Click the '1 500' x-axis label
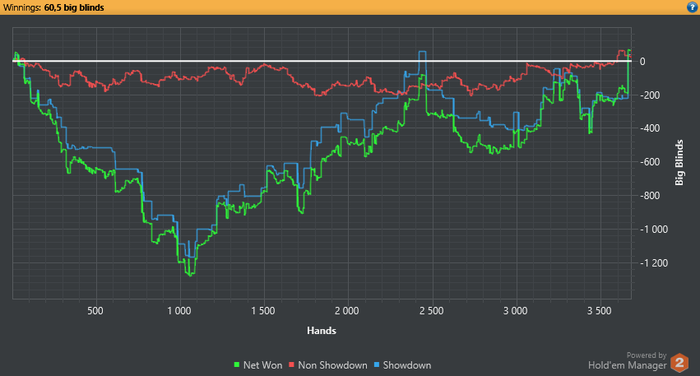The height and width of the screenshot is (376, 700). tap(263, 311)
